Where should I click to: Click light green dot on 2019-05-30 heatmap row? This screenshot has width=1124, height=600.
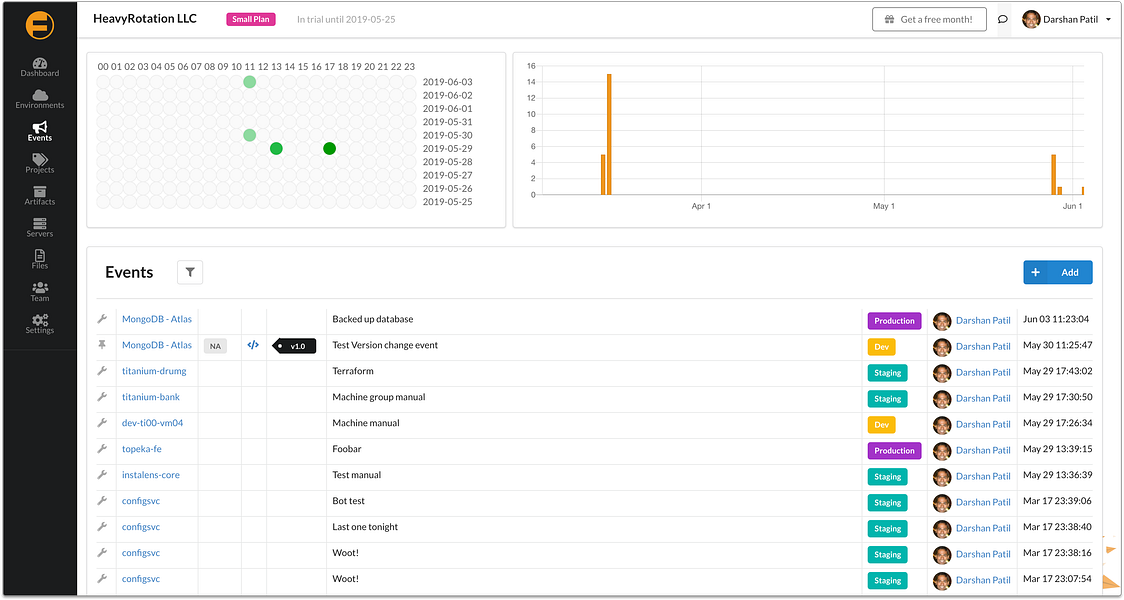249,135
